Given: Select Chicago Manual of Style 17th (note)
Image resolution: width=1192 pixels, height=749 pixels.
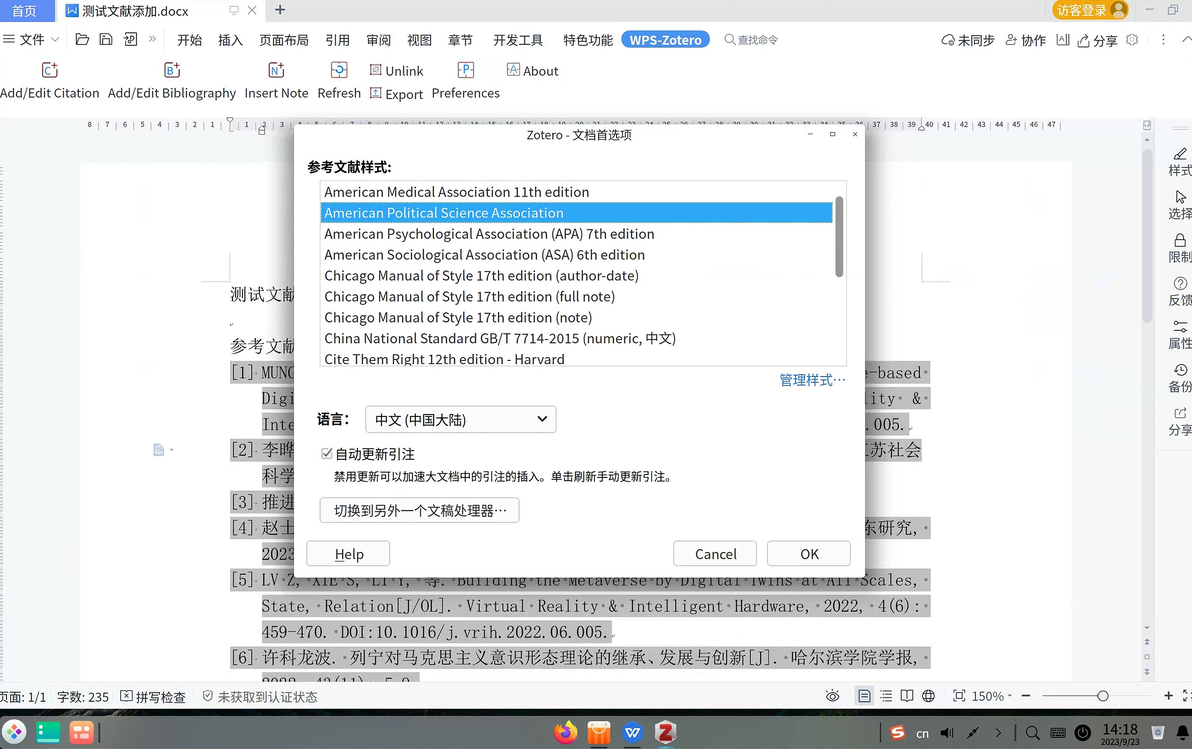Looking at the screenshot, I should click(576, 317).
